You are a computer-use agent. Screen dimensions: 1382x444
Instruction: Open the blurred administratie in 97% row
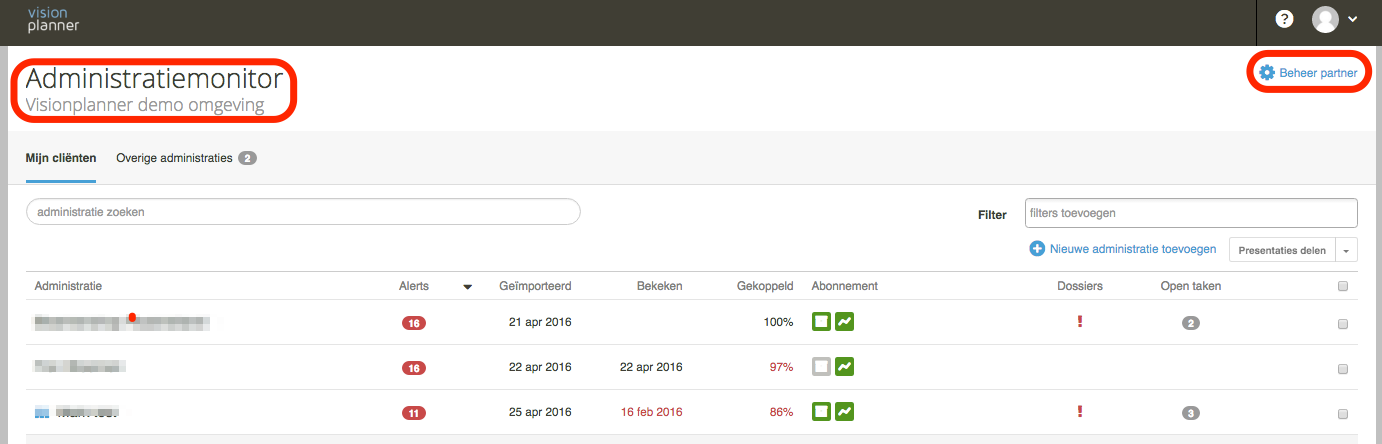(x=80, y=367)
